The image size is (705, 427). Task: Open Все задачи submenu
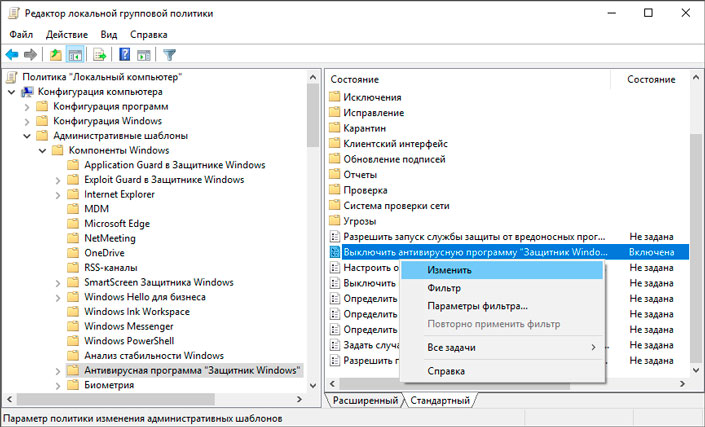tap(502, 347)
